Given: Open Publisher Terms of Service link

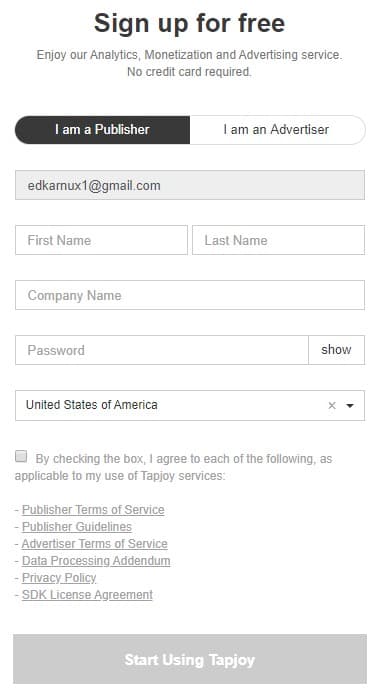Looking at the screenshot, I should pos(93,510).
